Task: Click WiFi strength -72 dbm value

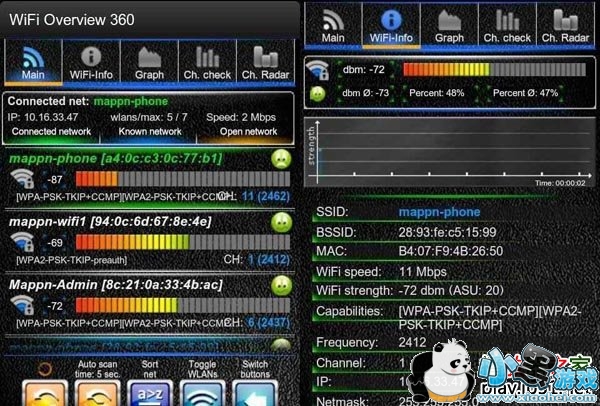Action: point(451,290)
